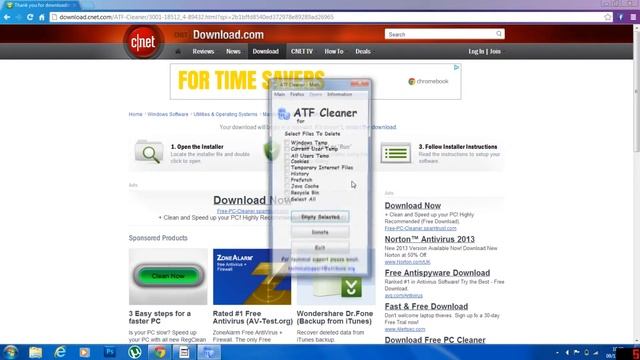Screen dimensions: 640x360
Task: Launch Internet Explorer from the taskbar
Action: 60,352
